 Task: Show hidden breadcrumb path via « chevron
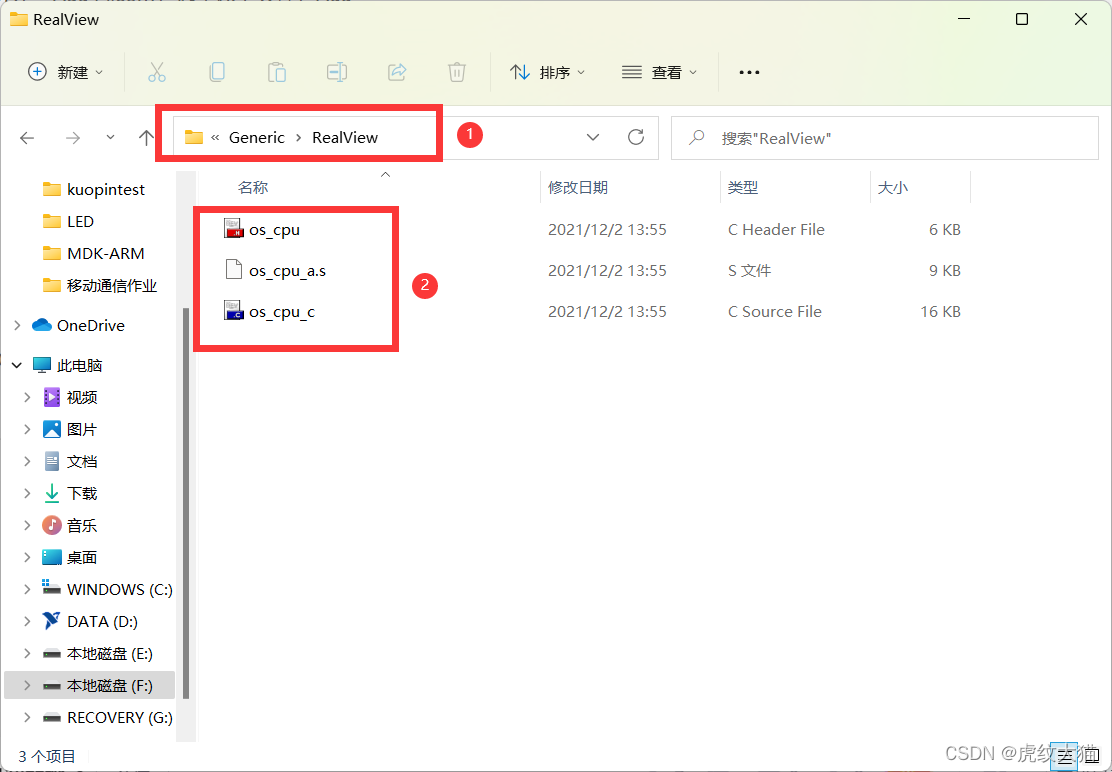click(215, 138)
